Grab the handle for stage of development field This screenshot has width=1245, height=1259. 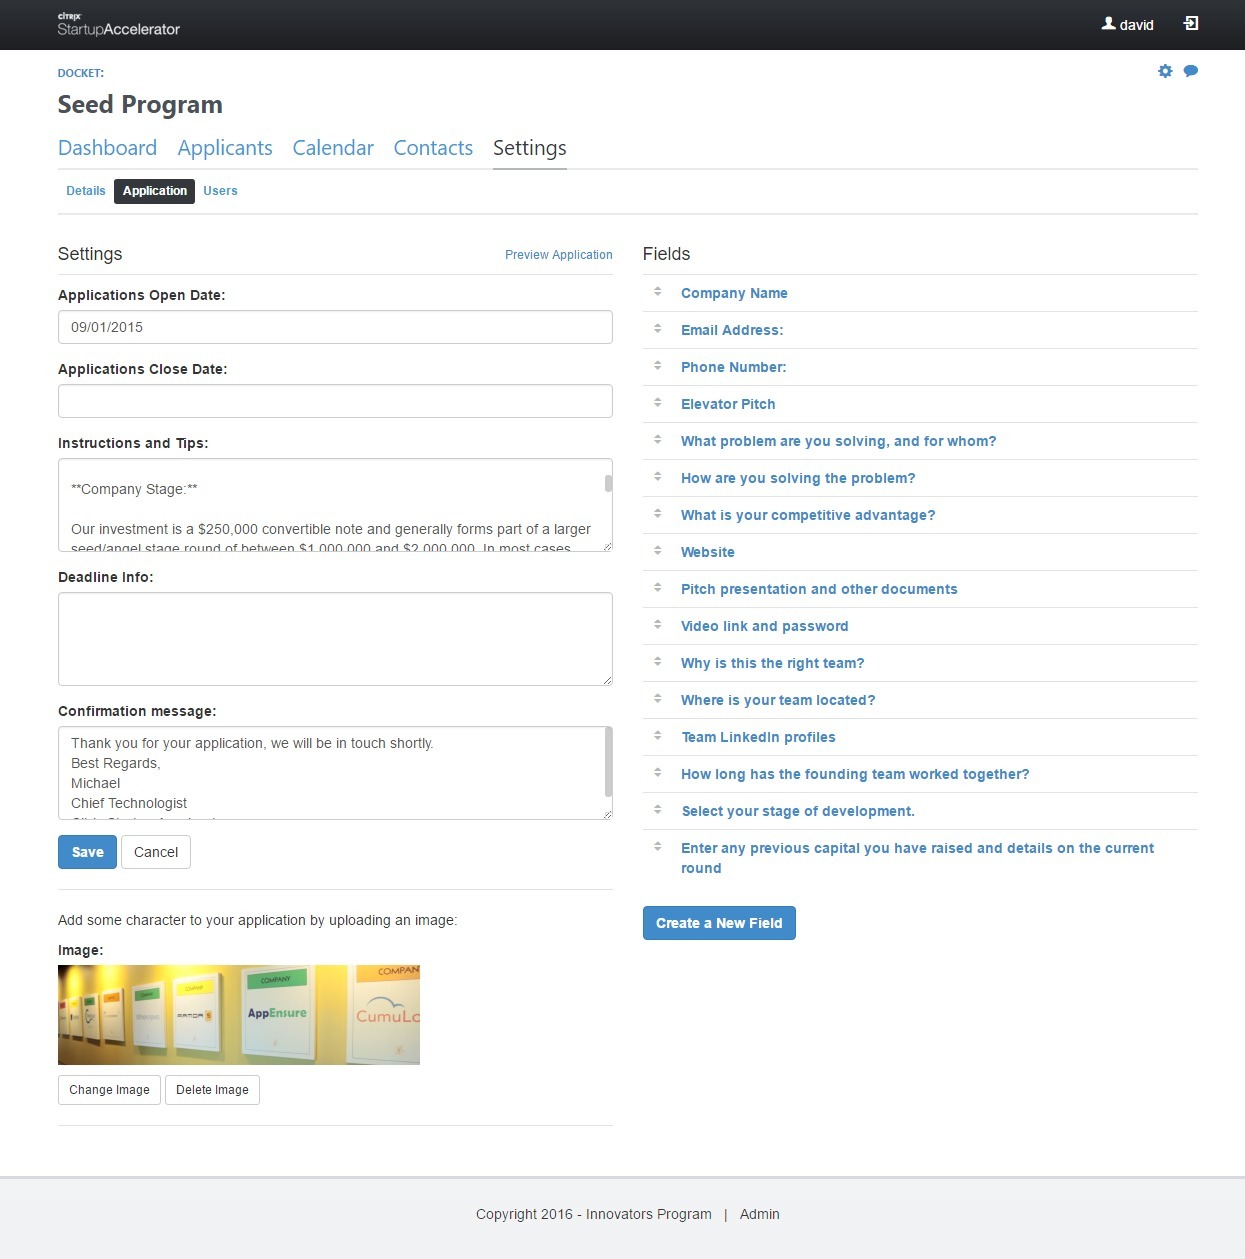(658, 809)
